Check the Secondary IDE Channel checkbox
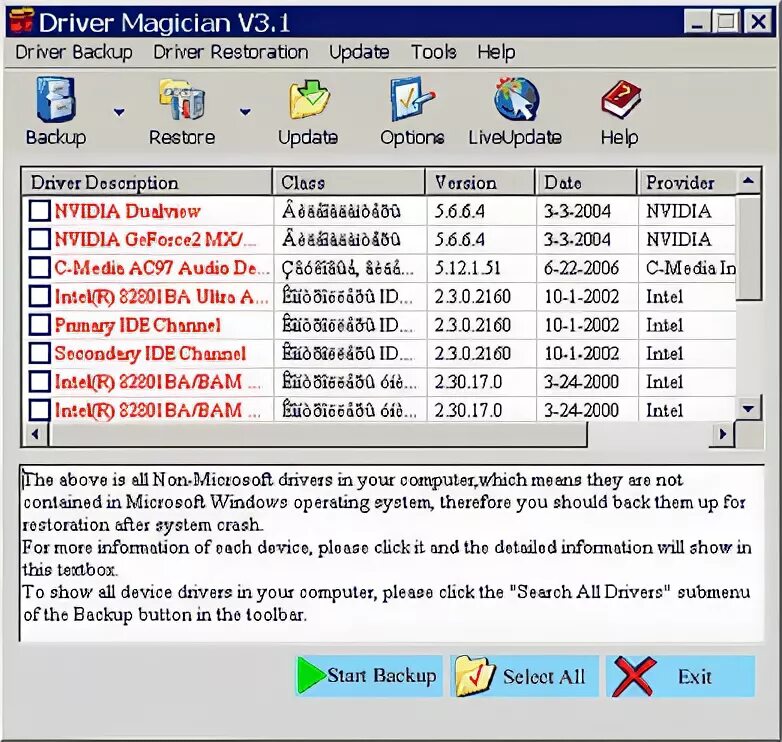The width and height of the screenshot is (782, 742). click(39, 353)
